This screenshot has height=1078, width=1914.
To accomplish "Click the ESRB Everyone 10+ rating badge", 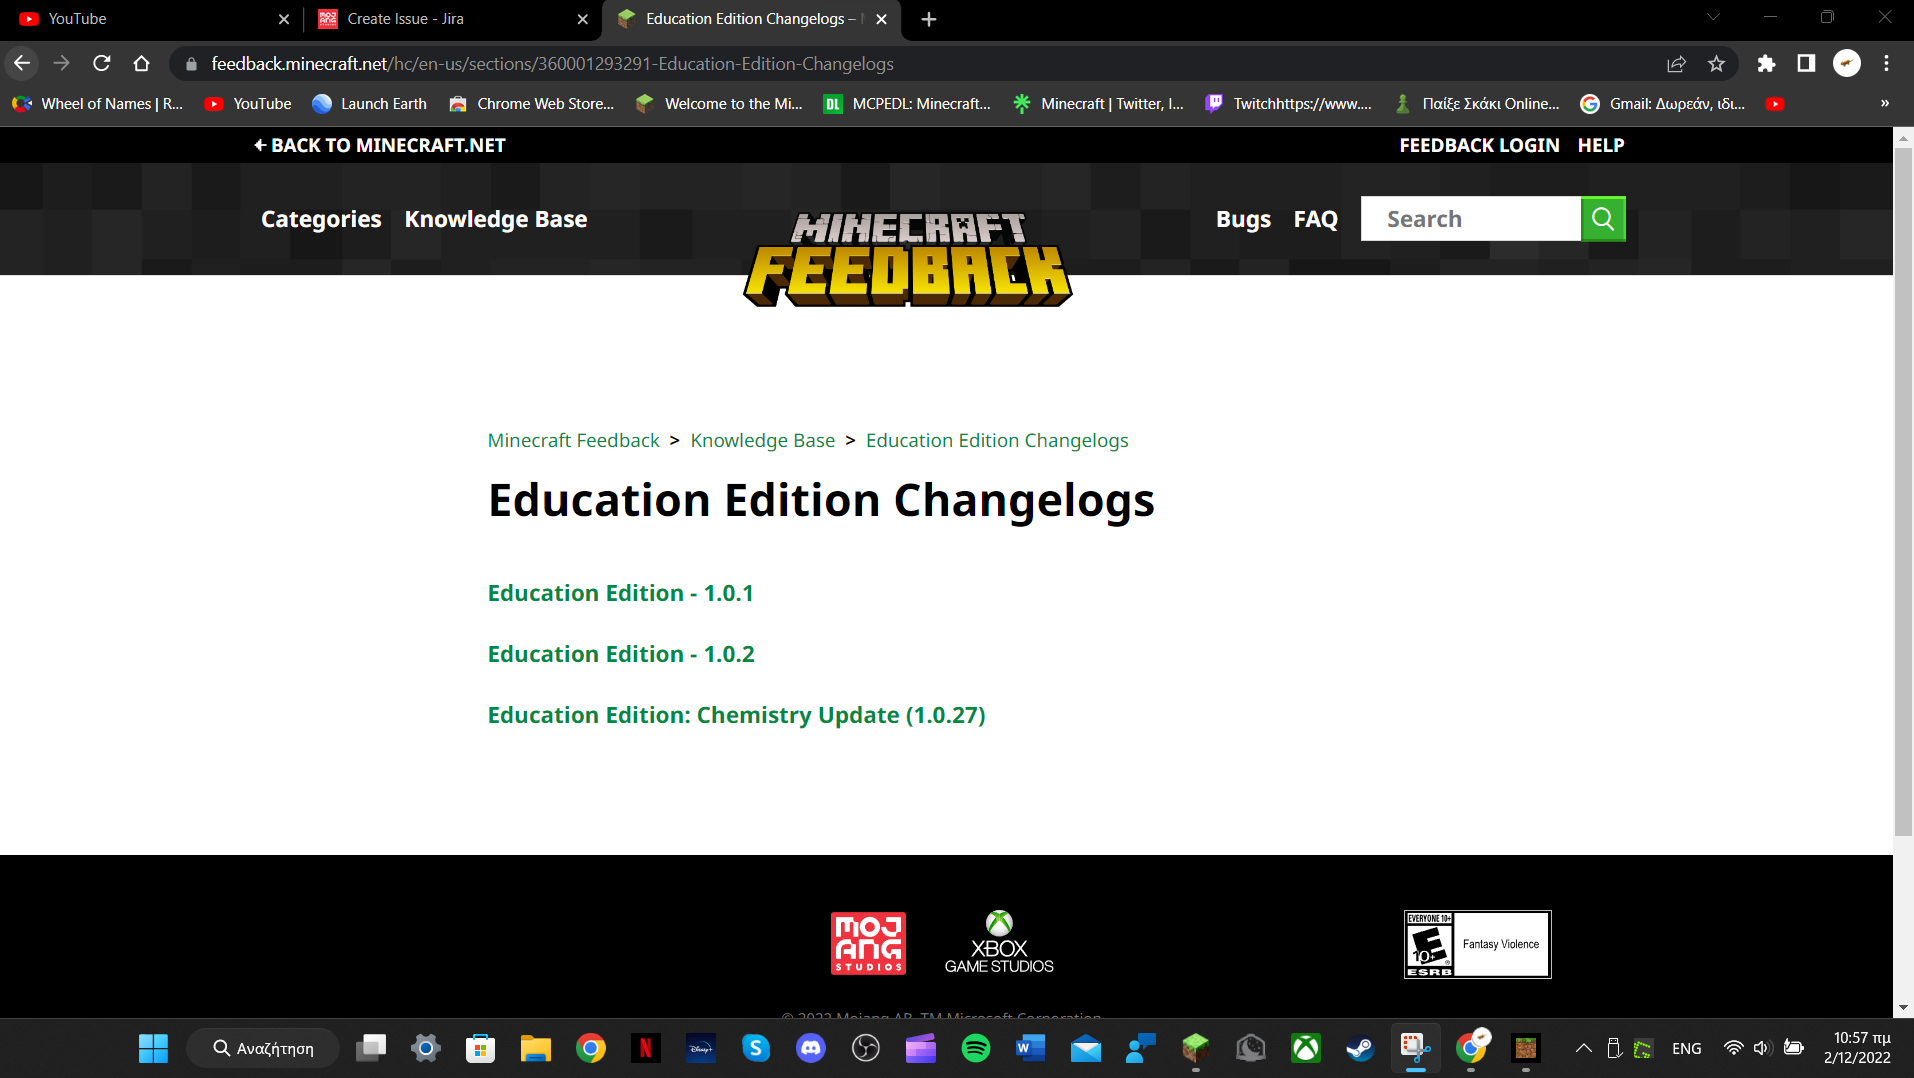I will point(1477,944).
